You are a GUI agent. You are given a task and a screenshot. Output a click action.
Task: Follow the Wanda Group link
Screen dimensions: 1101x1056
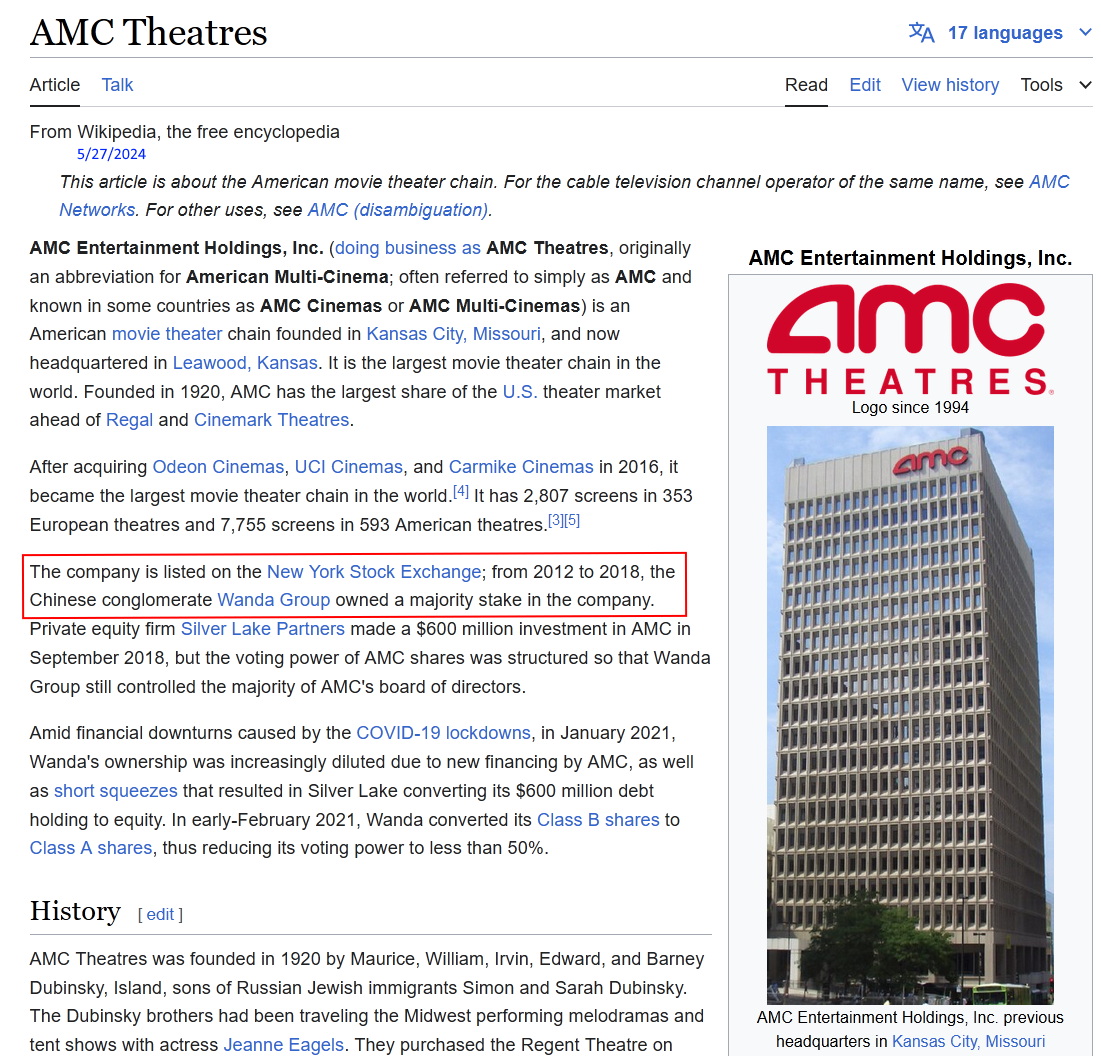point(273,600)
